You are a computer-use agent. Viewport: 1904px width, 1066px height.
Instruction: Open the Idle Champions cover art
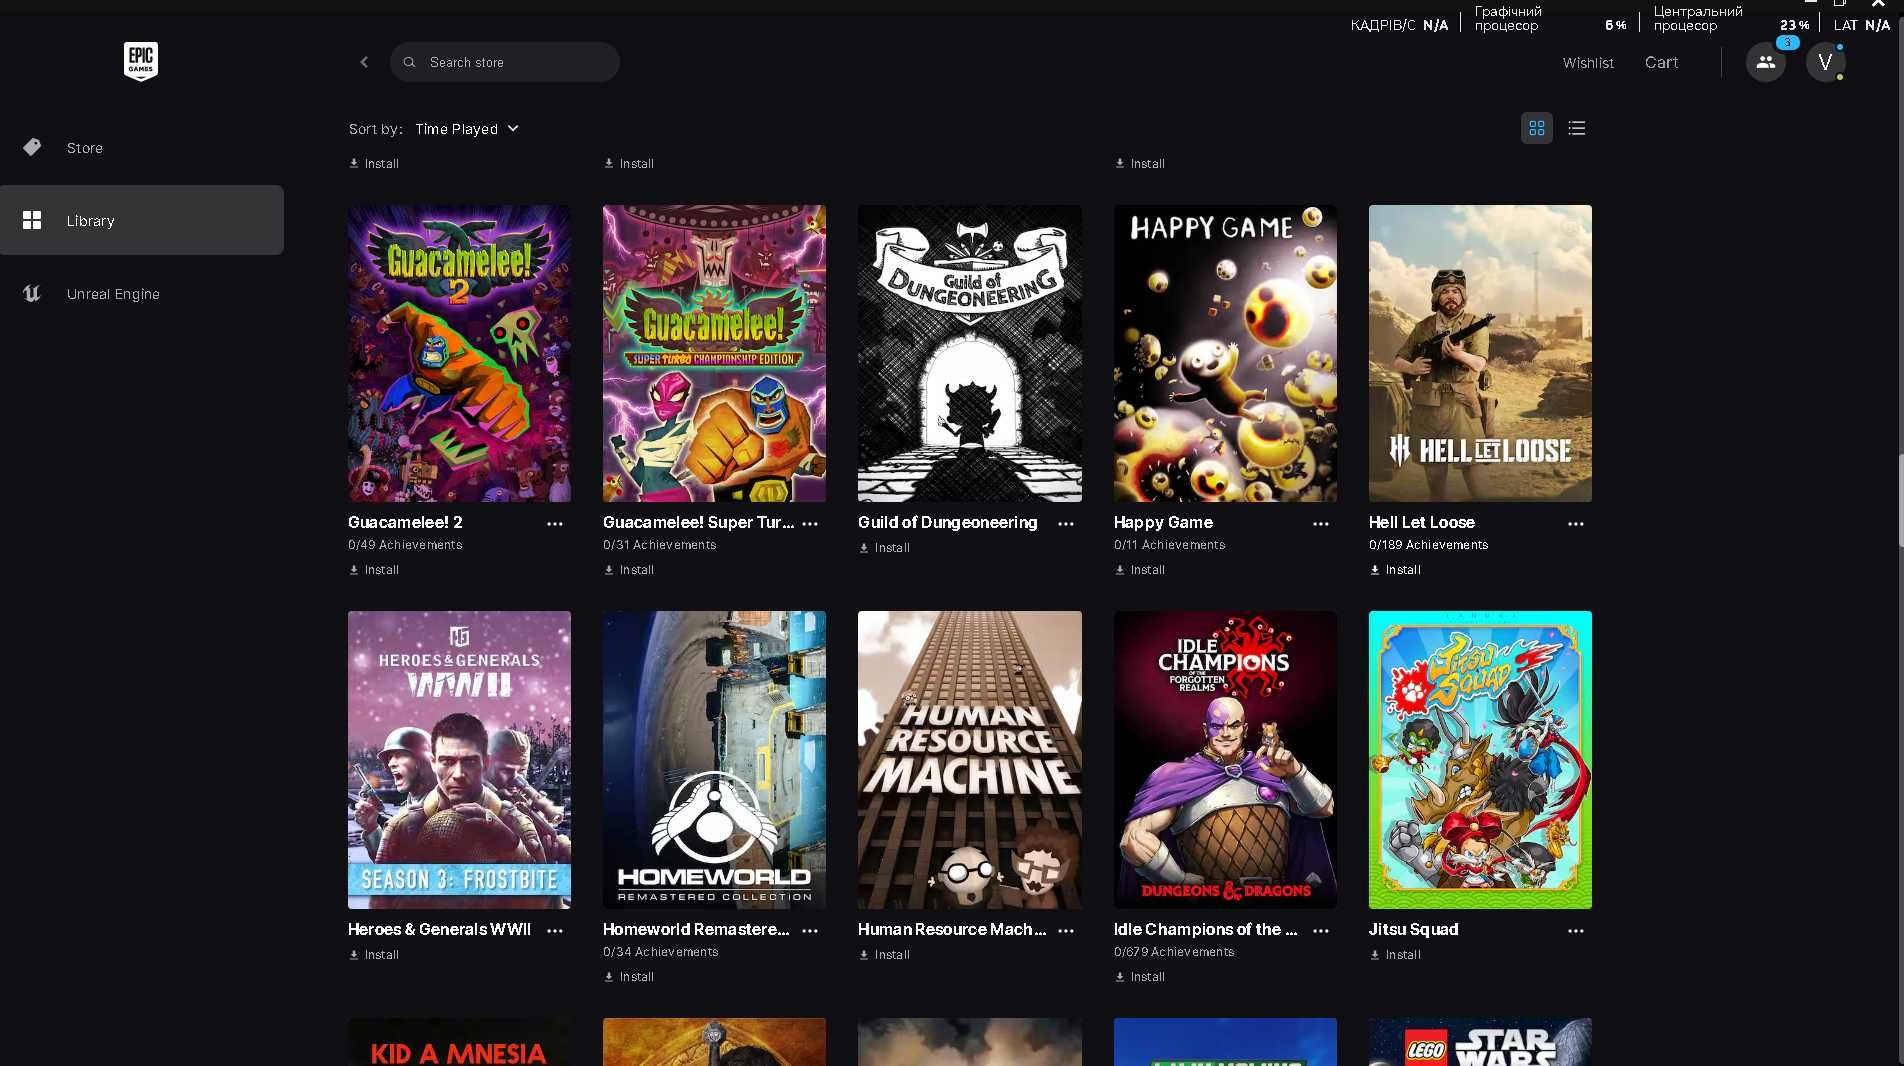tap(1225, 760)
